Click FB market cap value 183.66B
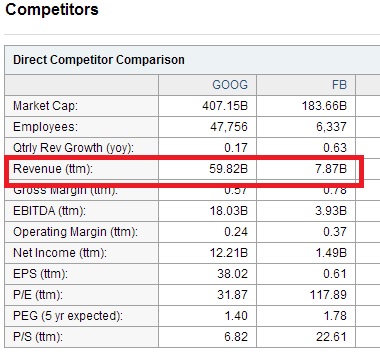Screen dimensions: 380x363 324,106
